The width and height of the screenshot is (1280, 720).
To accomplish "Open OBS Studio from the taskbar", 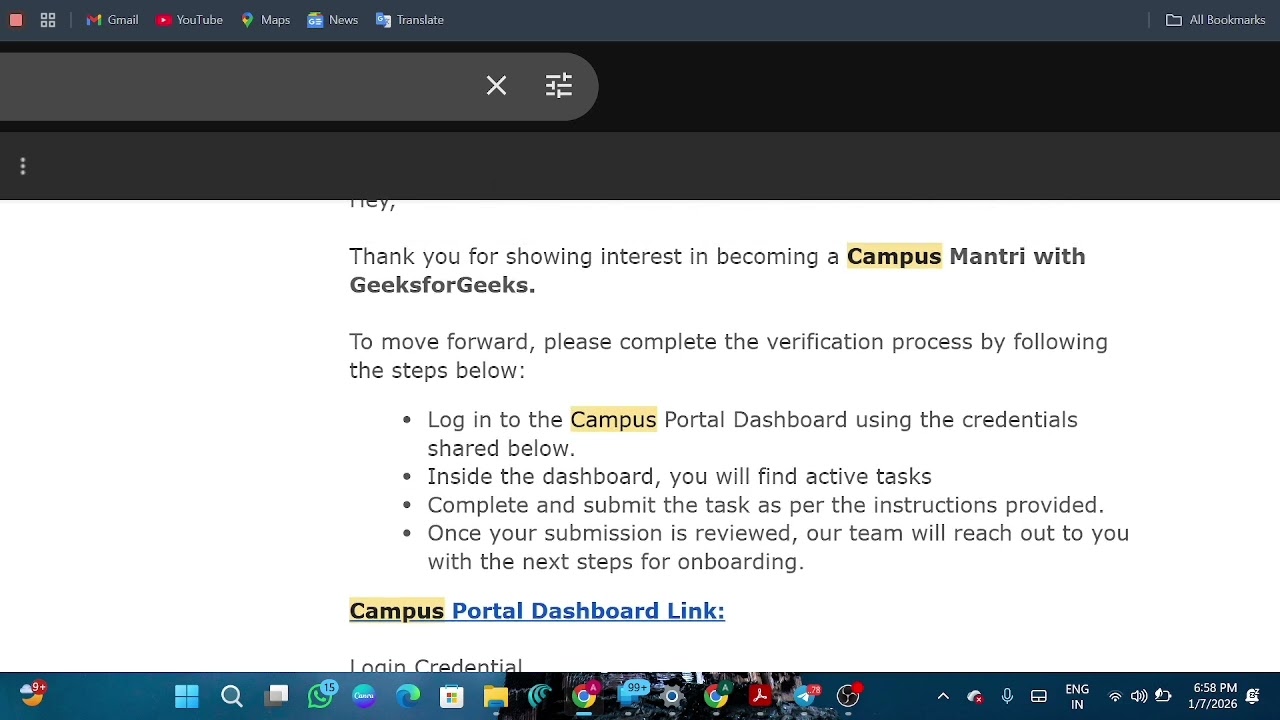I will pos(848,696).
